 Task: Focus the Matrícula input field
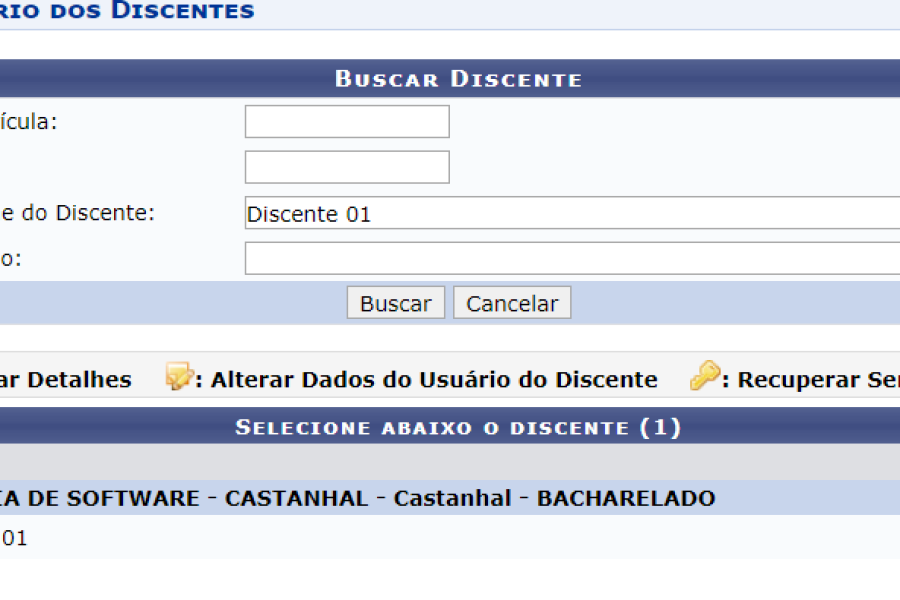pyautogui.click(x=347, y=122)
